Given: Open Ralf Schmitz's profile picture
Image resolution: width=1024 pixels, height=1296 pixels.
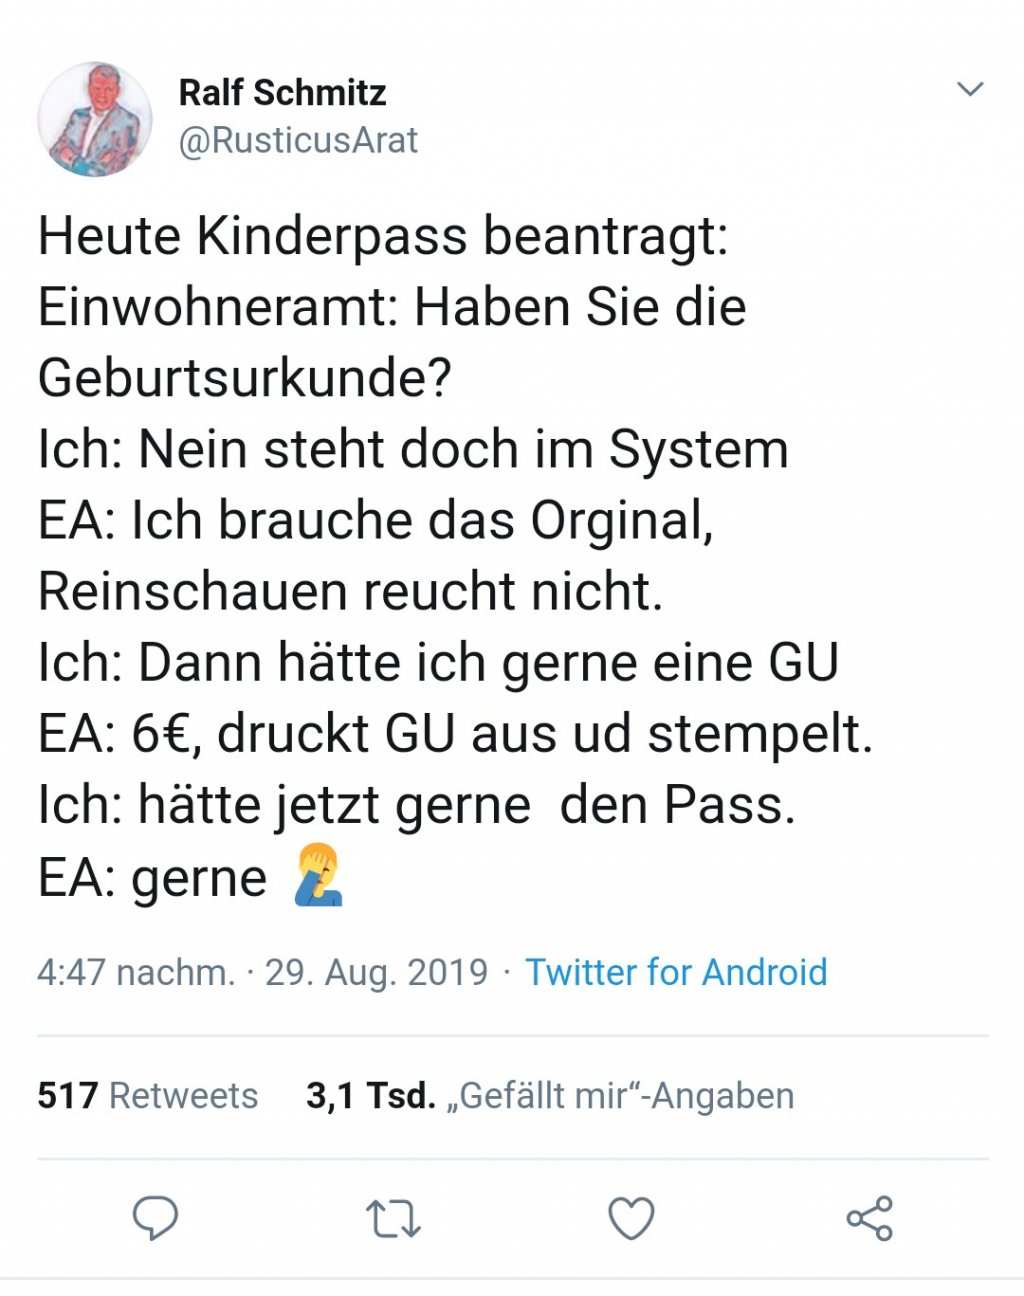Looking at the screenshot, I should pyautogui.click(x=95, y=119).
